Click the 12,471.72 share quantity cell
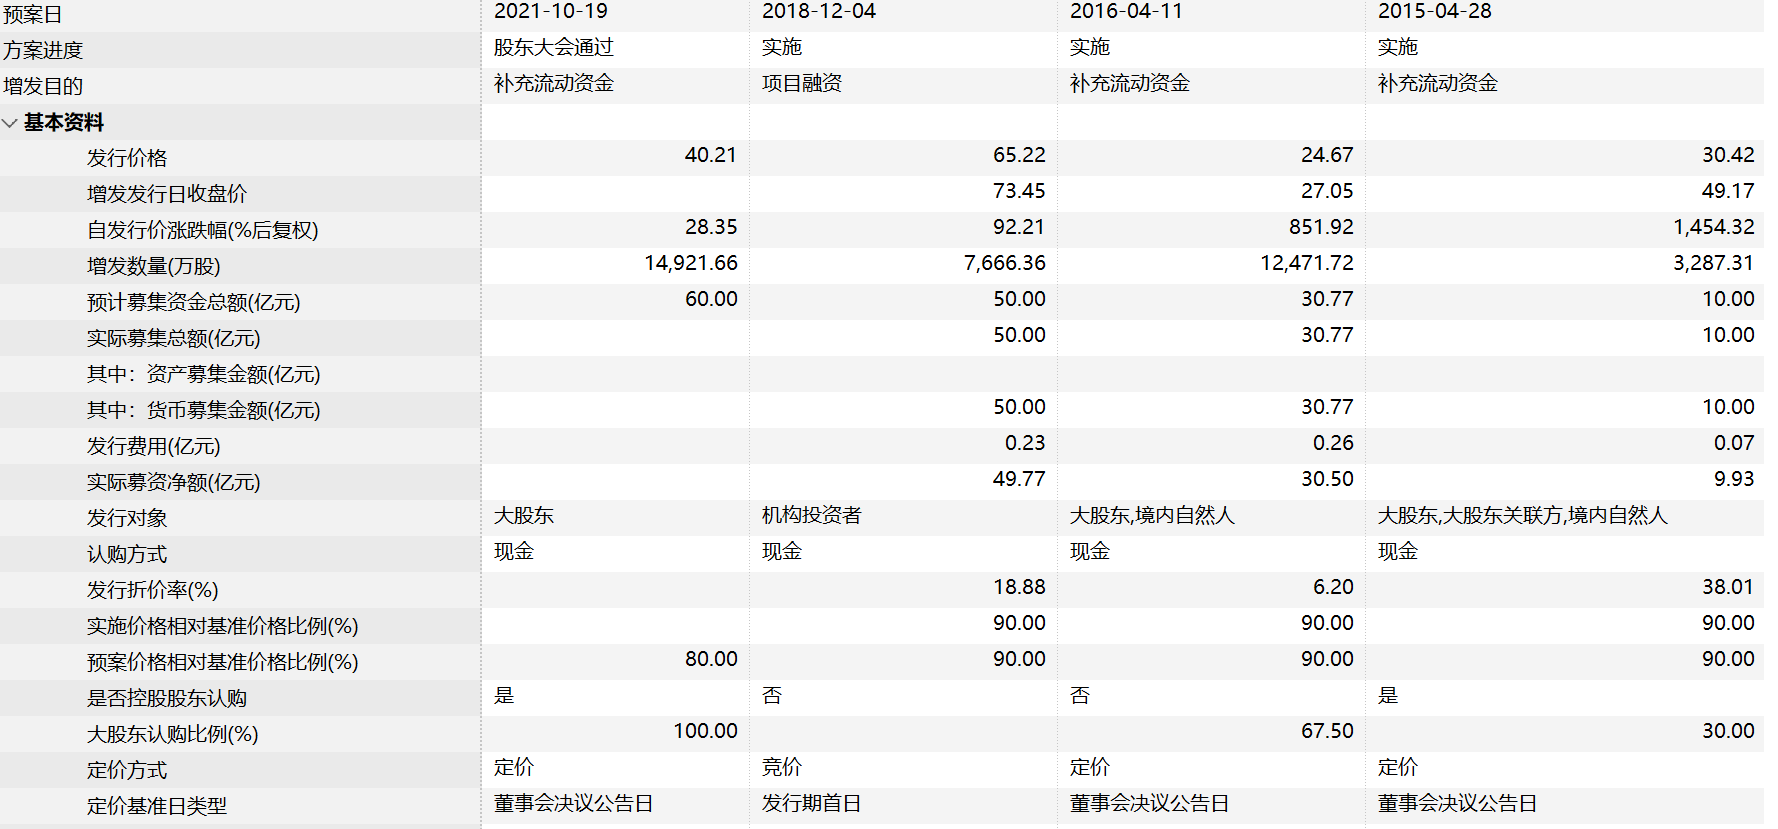The image size is (1778, 829). pos(1307,263)
